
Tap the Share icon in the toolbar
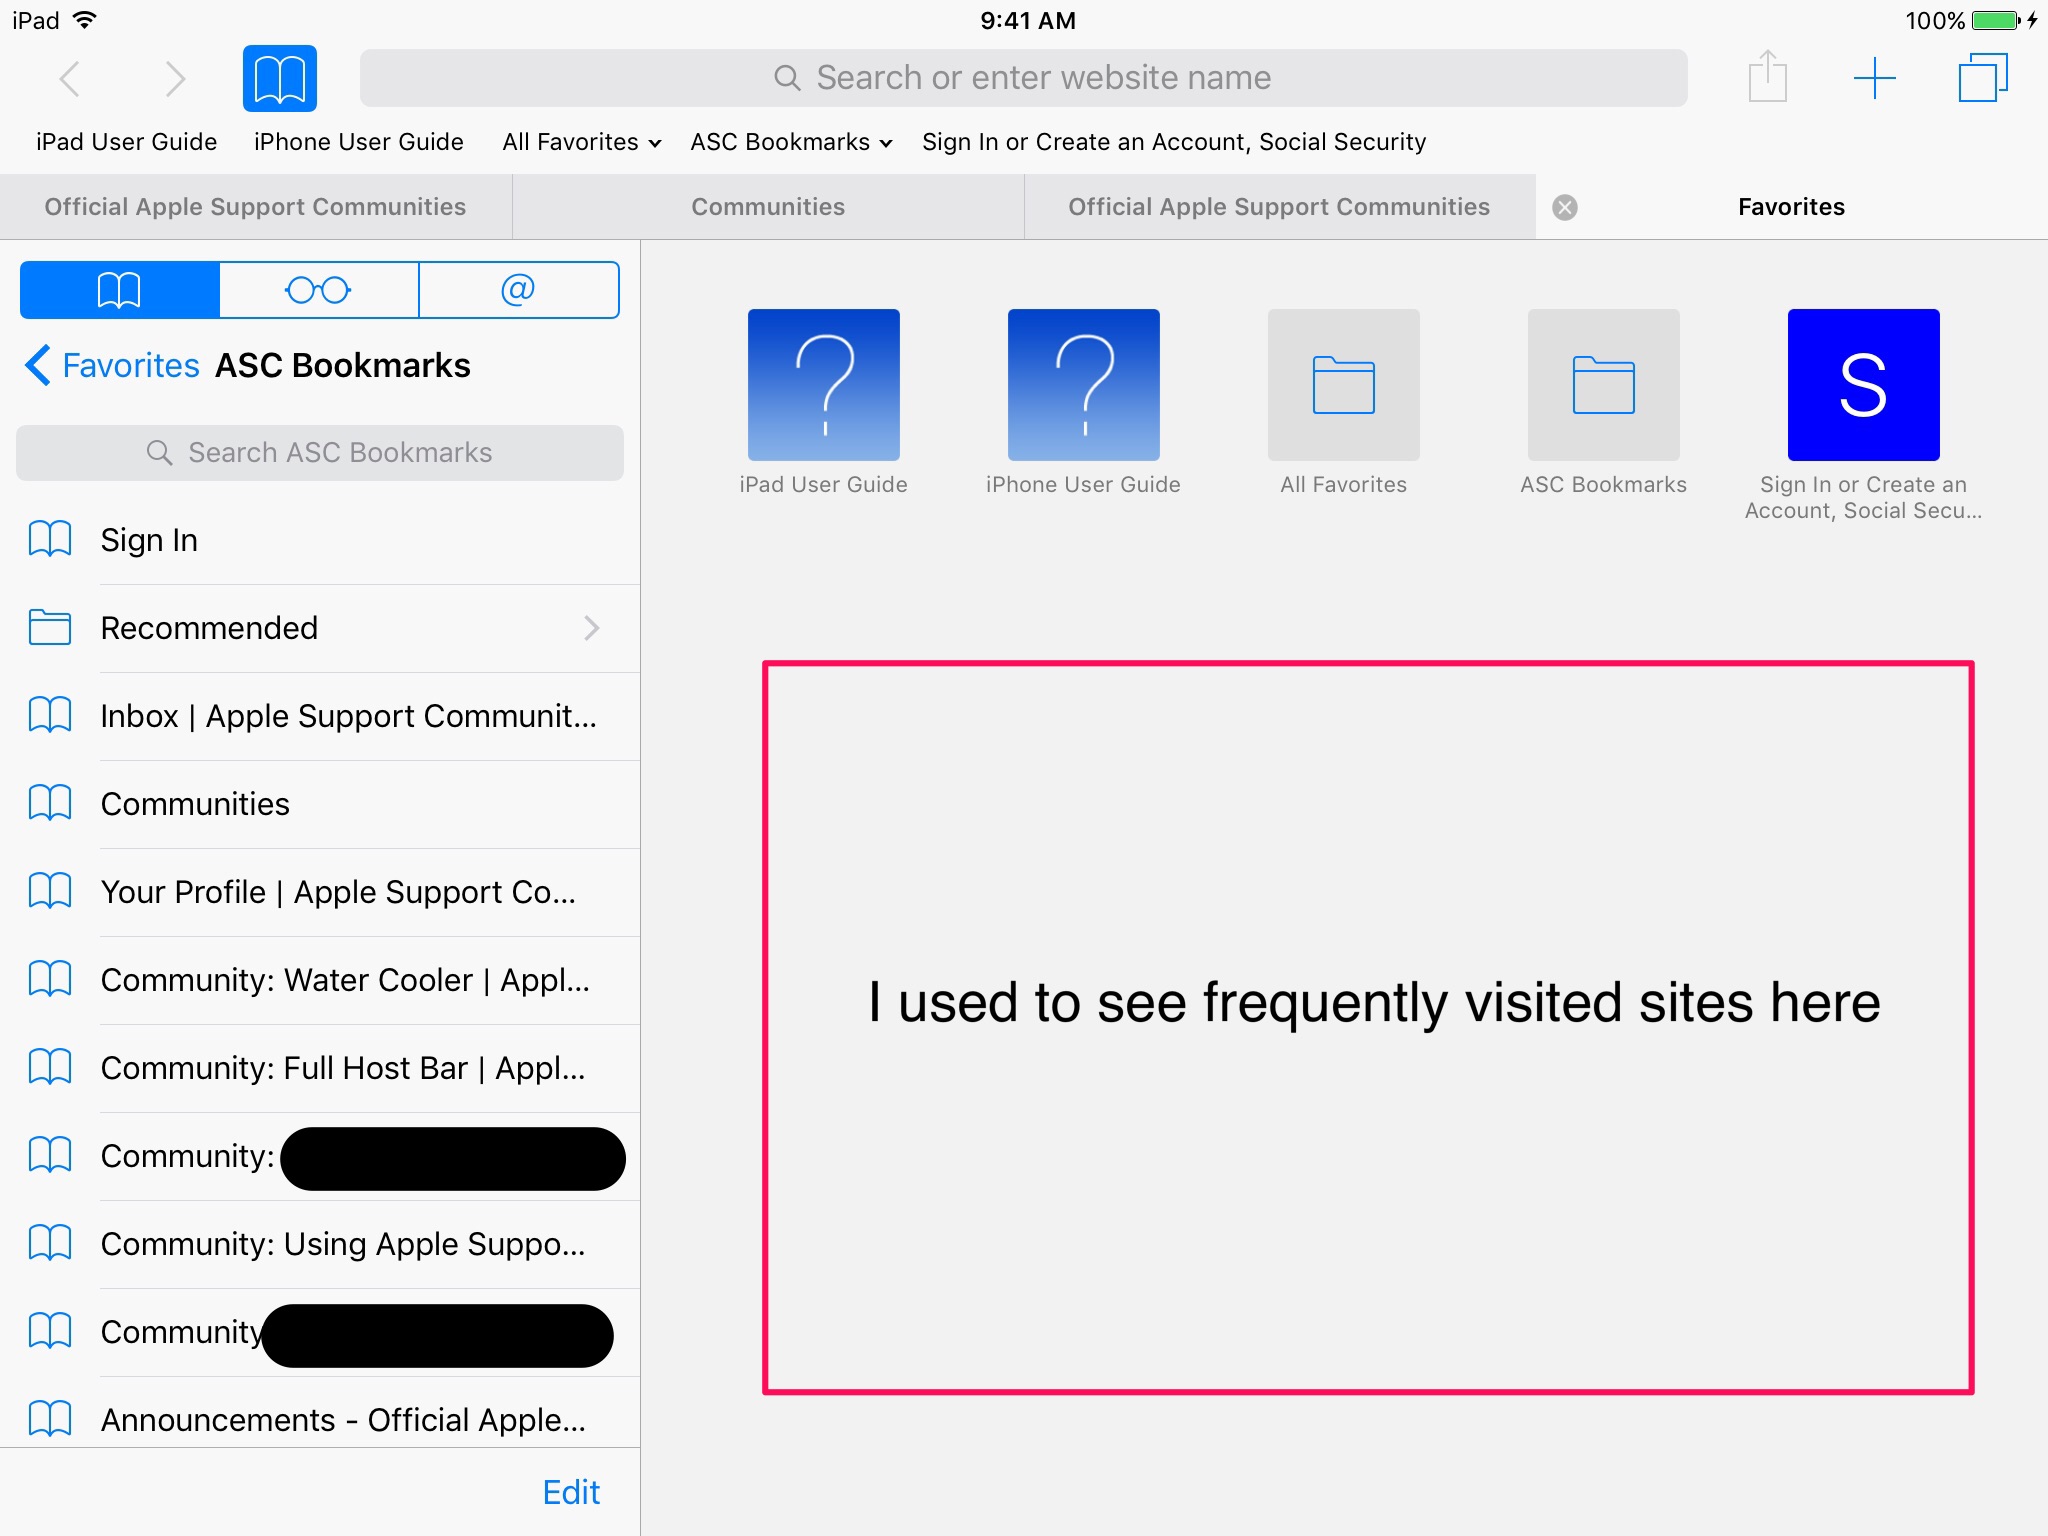(1768, 77)
